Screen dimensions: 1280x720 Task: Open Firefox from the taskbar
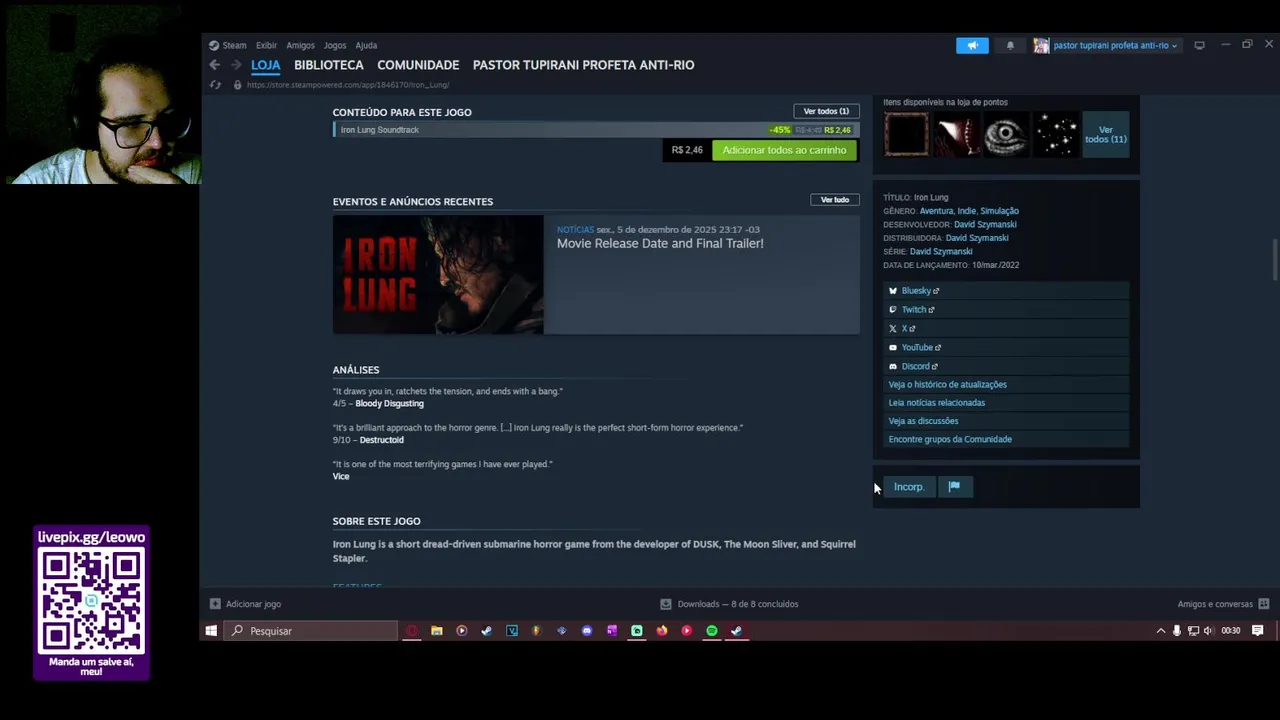pos(662,631)
